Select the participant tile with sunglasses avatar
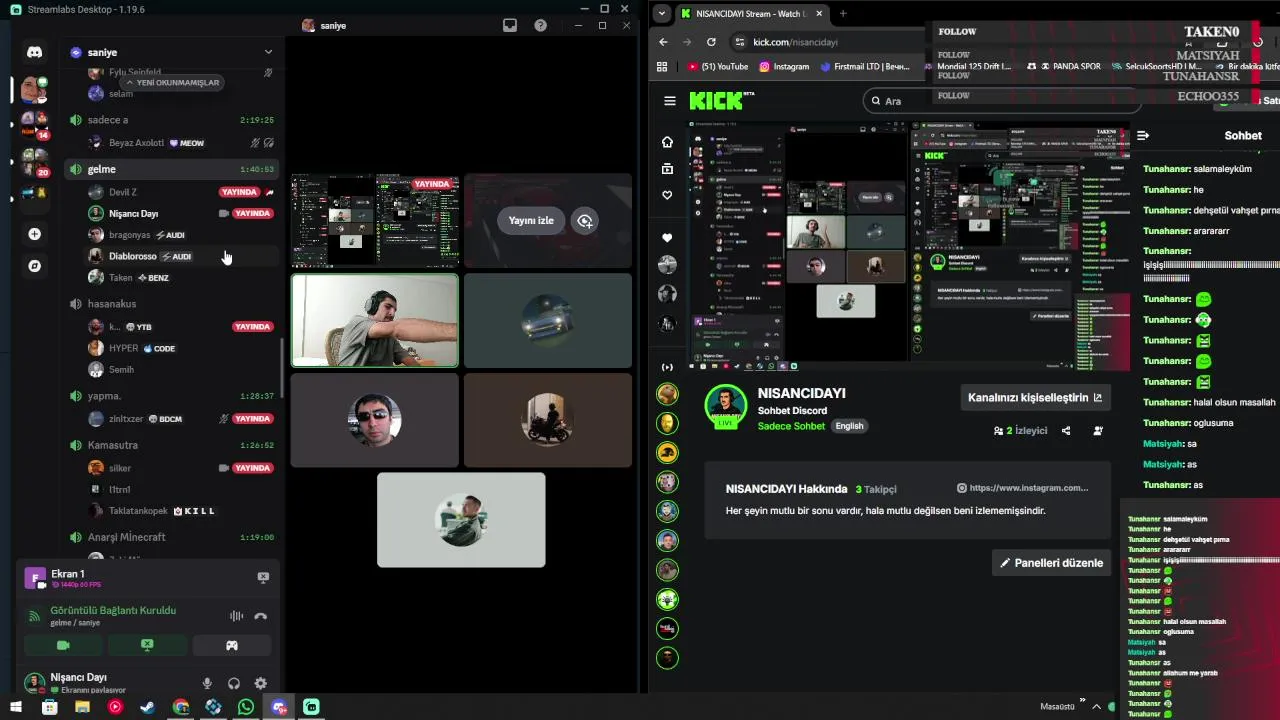 pyautogui.click(x=375, y=420)
